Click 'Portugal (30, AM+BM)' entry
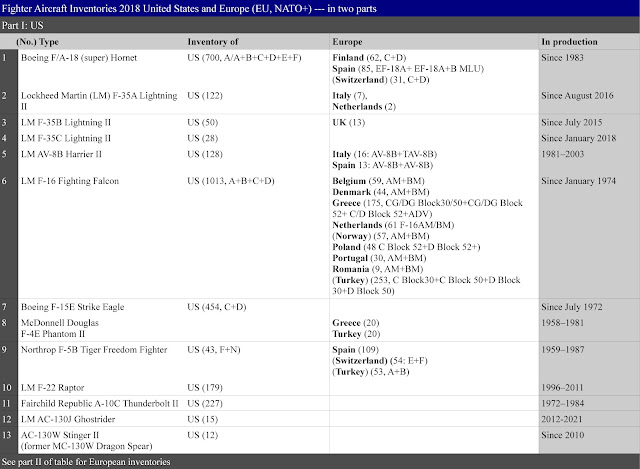Screen dimensions: 640x469 click(379, 258)
